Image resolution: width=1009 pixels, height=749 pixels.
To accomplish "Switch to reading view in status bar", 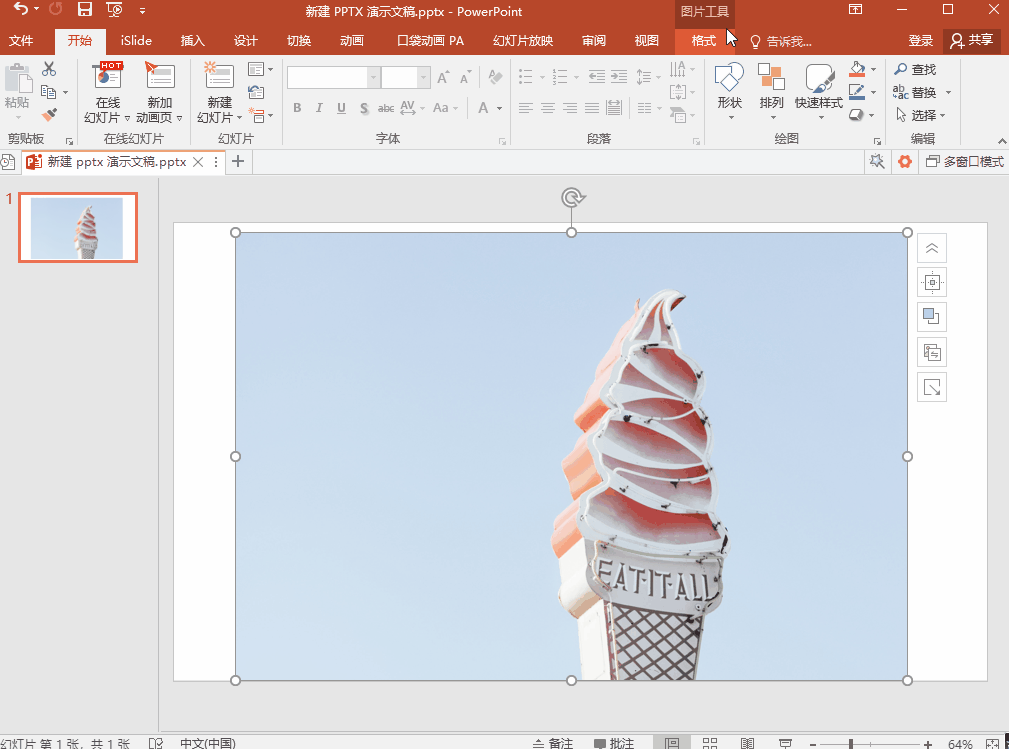I will (x=747, y=743).
